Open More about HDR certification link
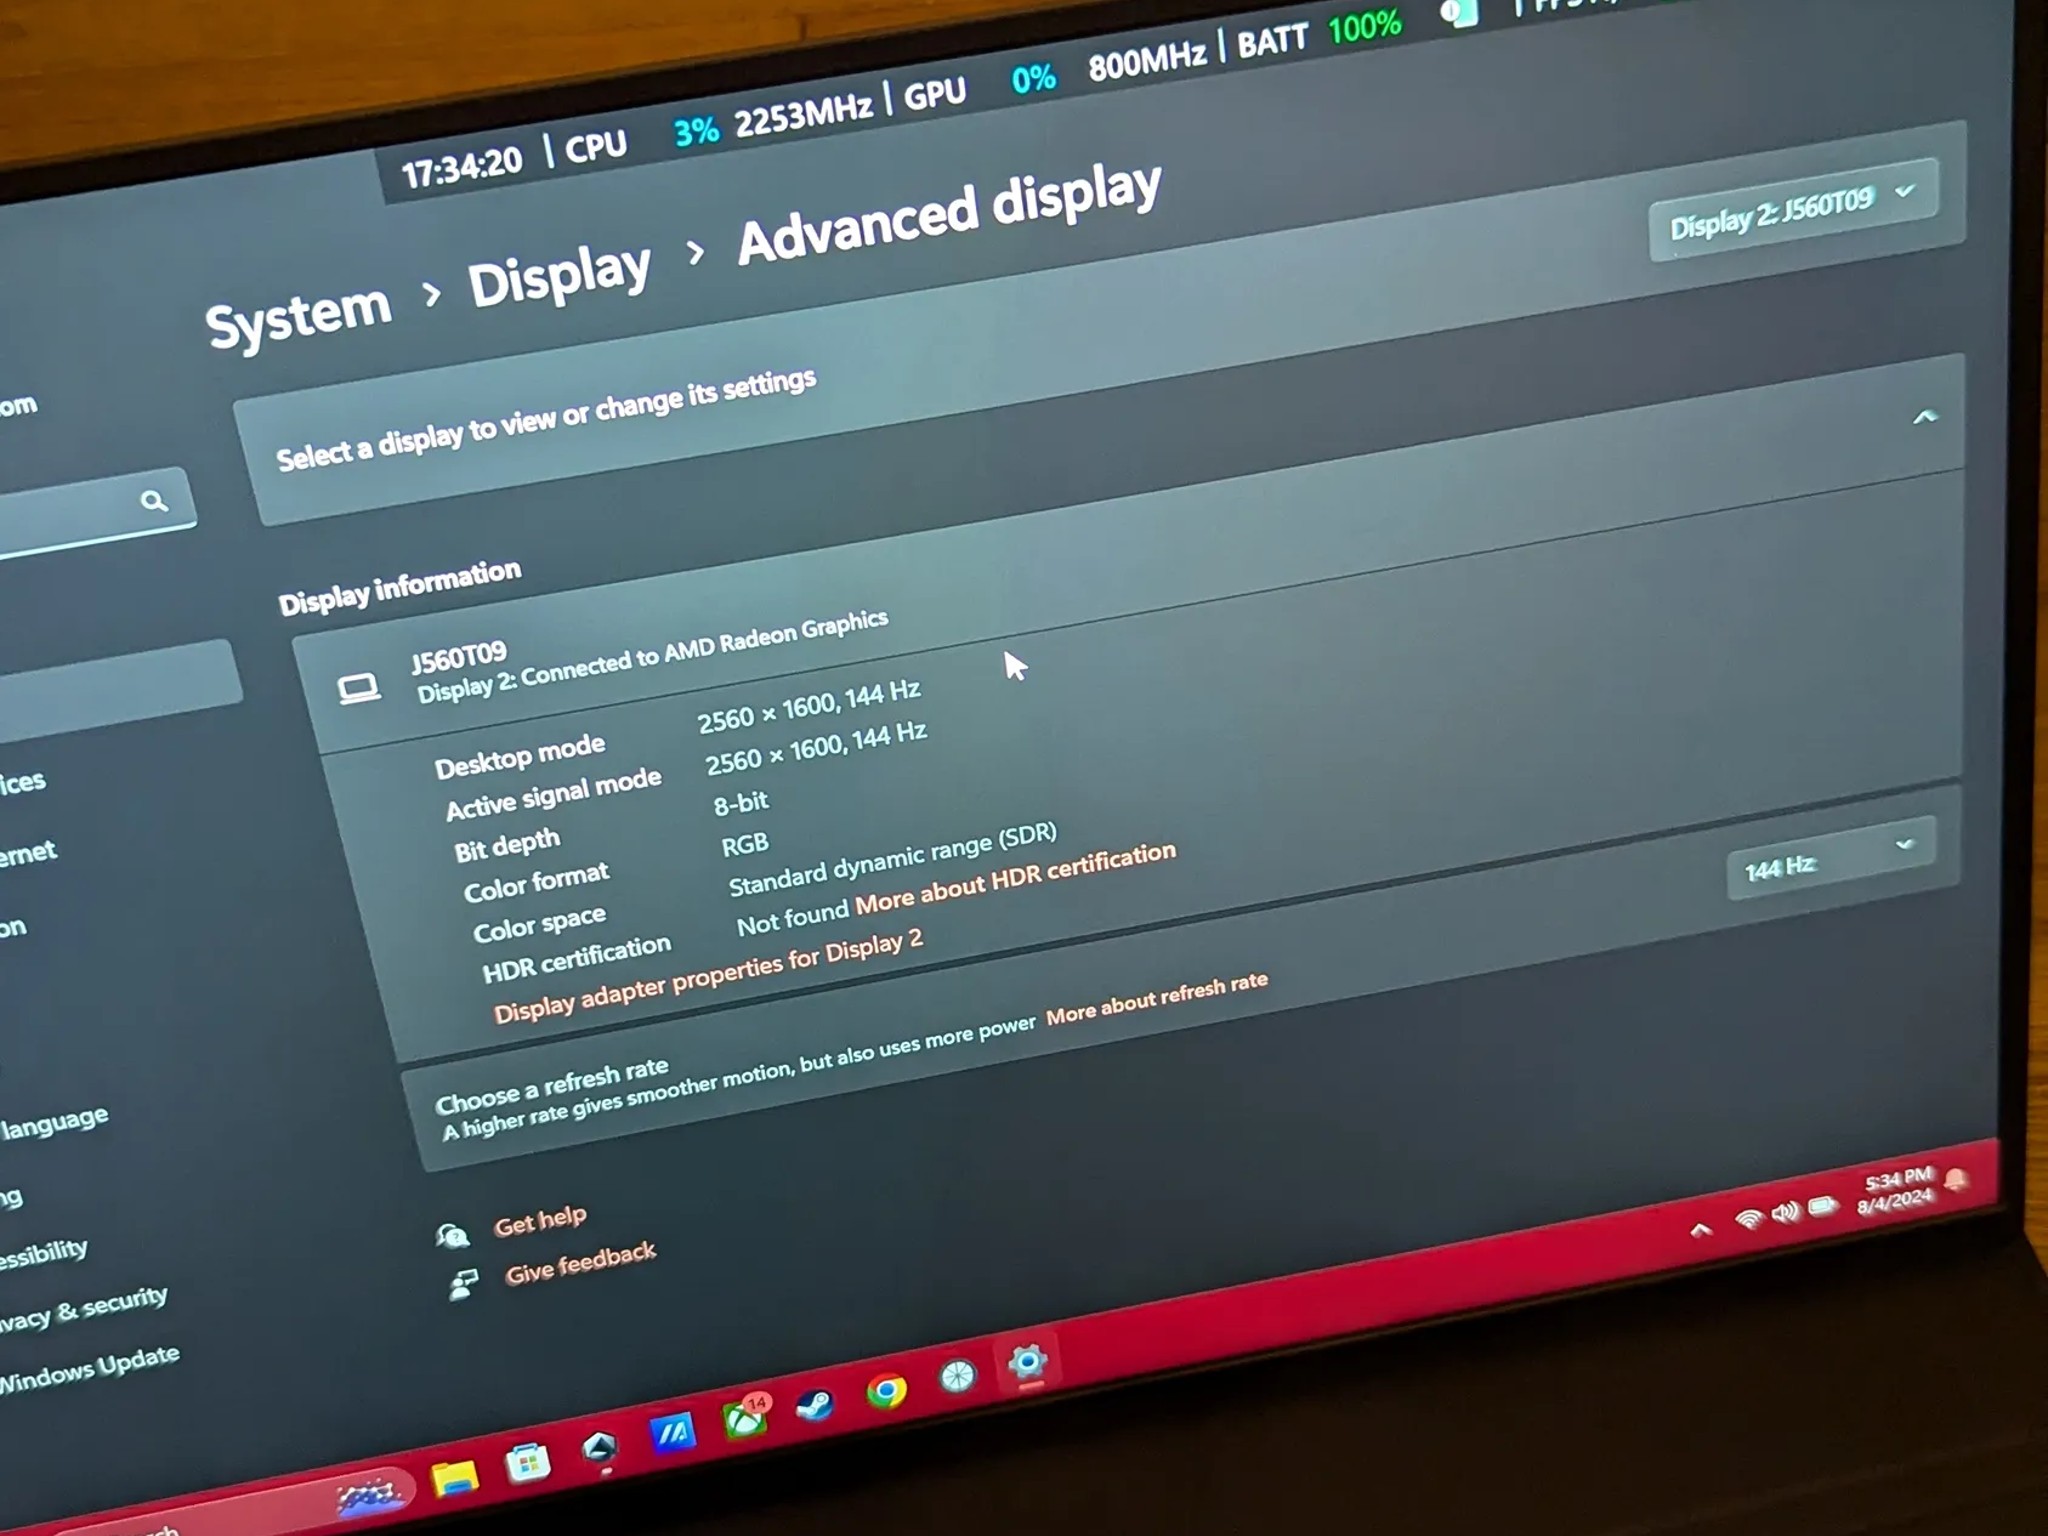This screenshot has width=2048, height=1536. click(x=1015, y=878)
